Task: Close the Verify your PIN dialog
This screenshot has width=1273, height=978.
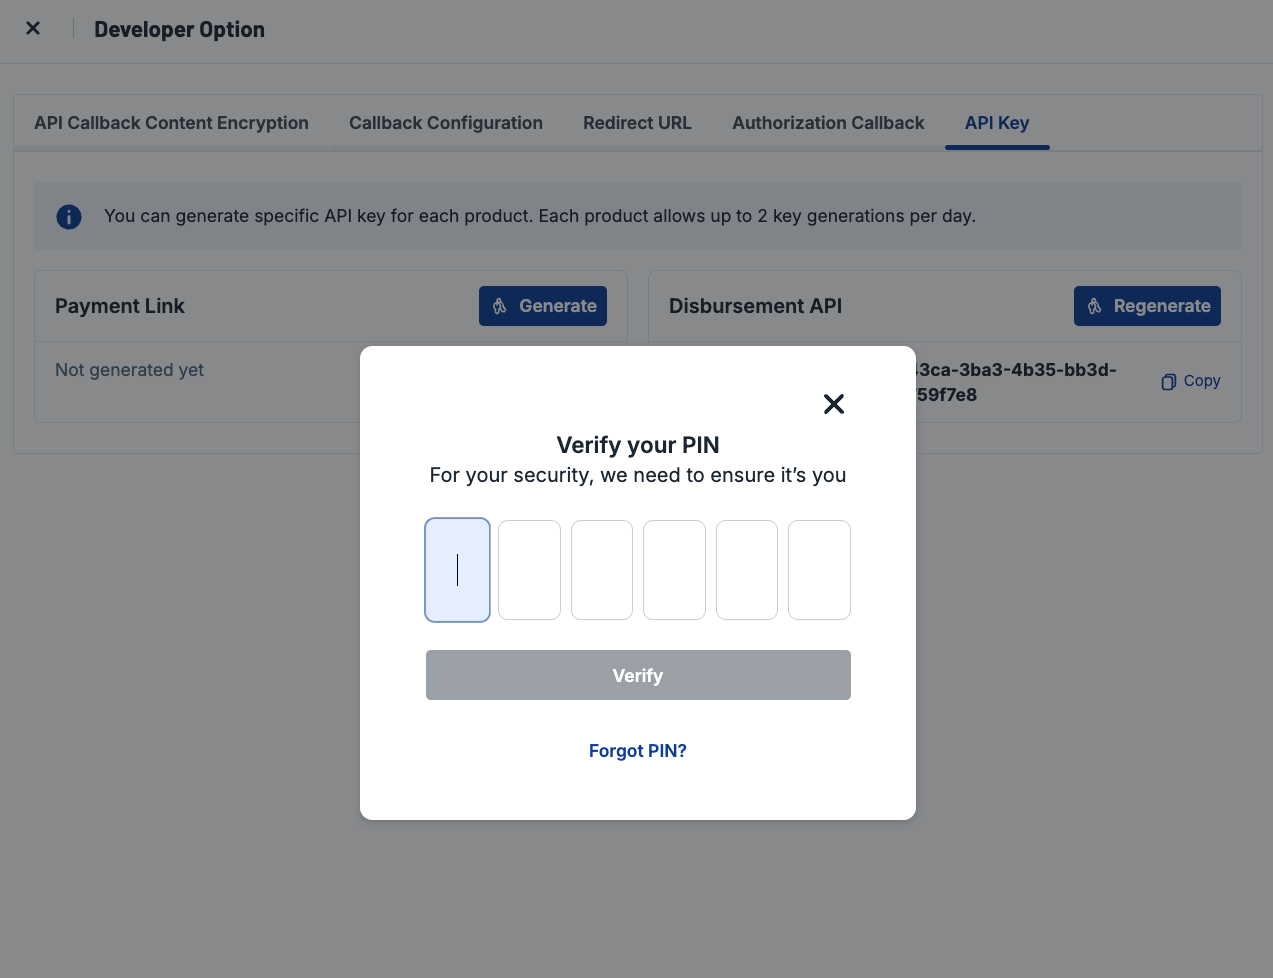Action: coord(834,404)
